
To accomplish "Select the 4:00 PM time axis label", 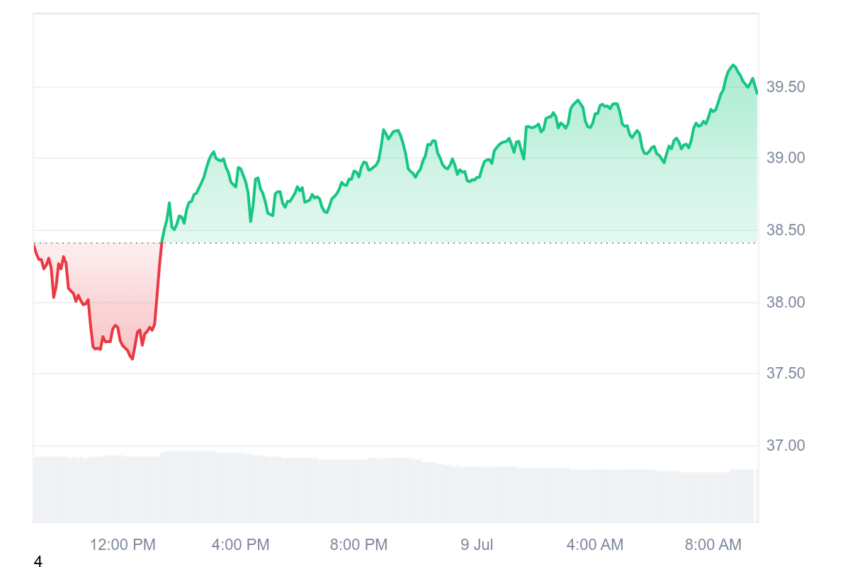I will point(241,545).
